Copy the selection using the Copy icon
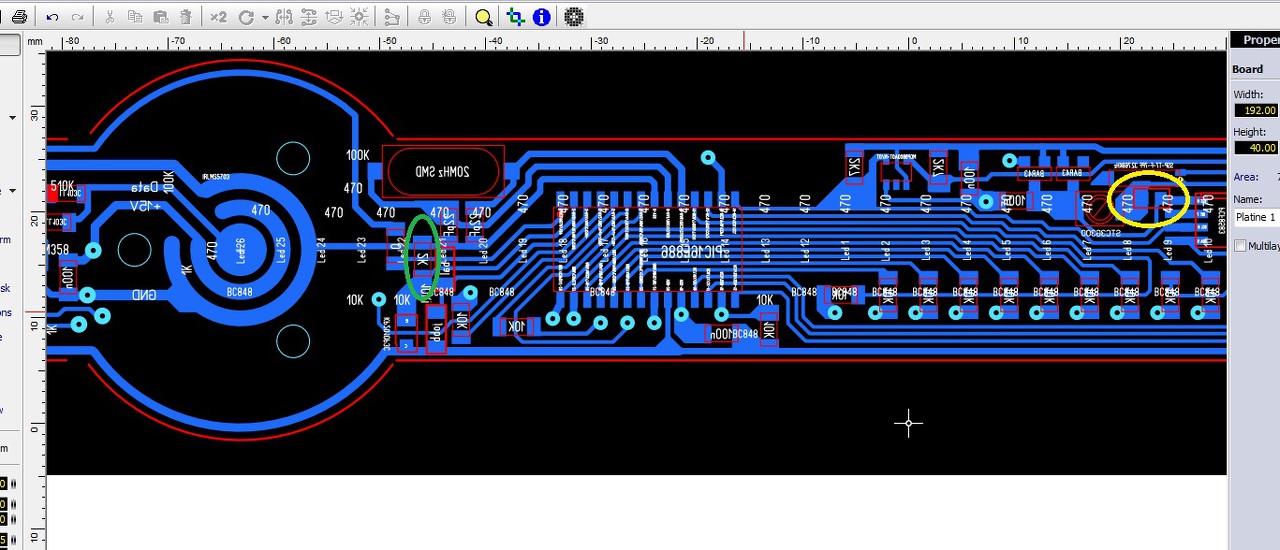The width and height of the screenshot is (1280, 550). click(x=135, y=17)
